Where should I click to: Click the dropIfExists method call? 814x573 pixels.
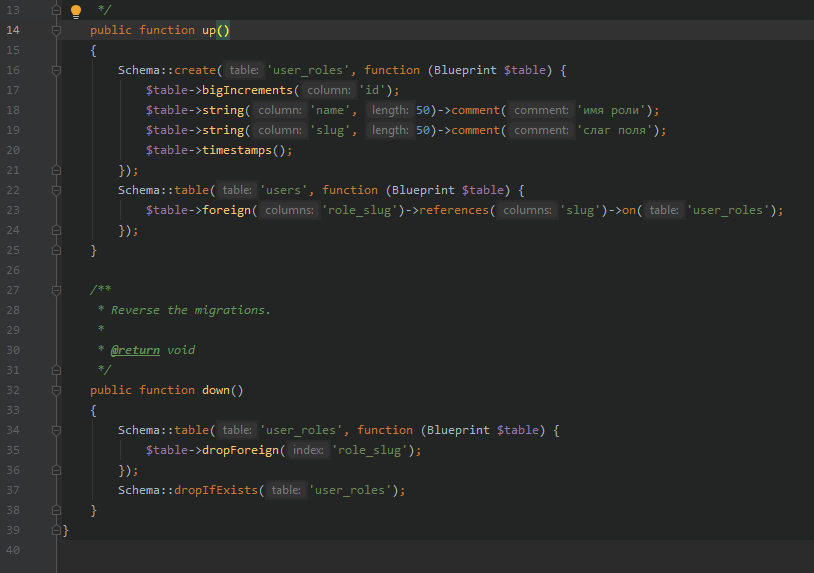[x=216, y=490]
